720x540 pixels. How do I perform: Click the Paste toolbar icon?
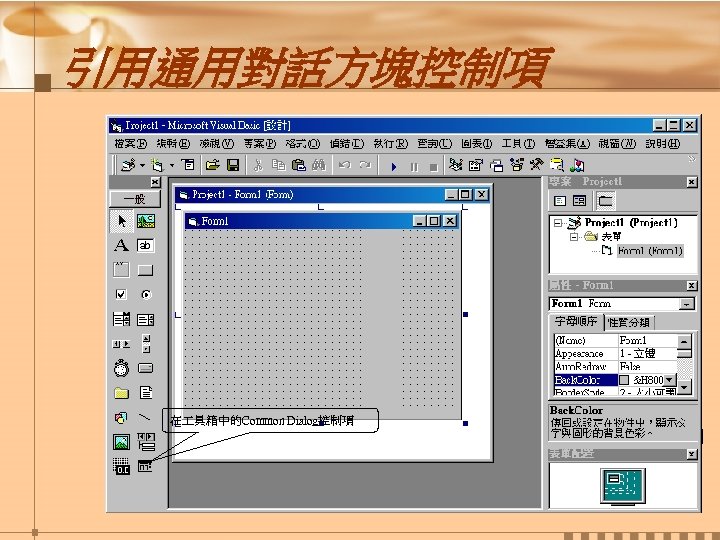[x=298, y=165]
